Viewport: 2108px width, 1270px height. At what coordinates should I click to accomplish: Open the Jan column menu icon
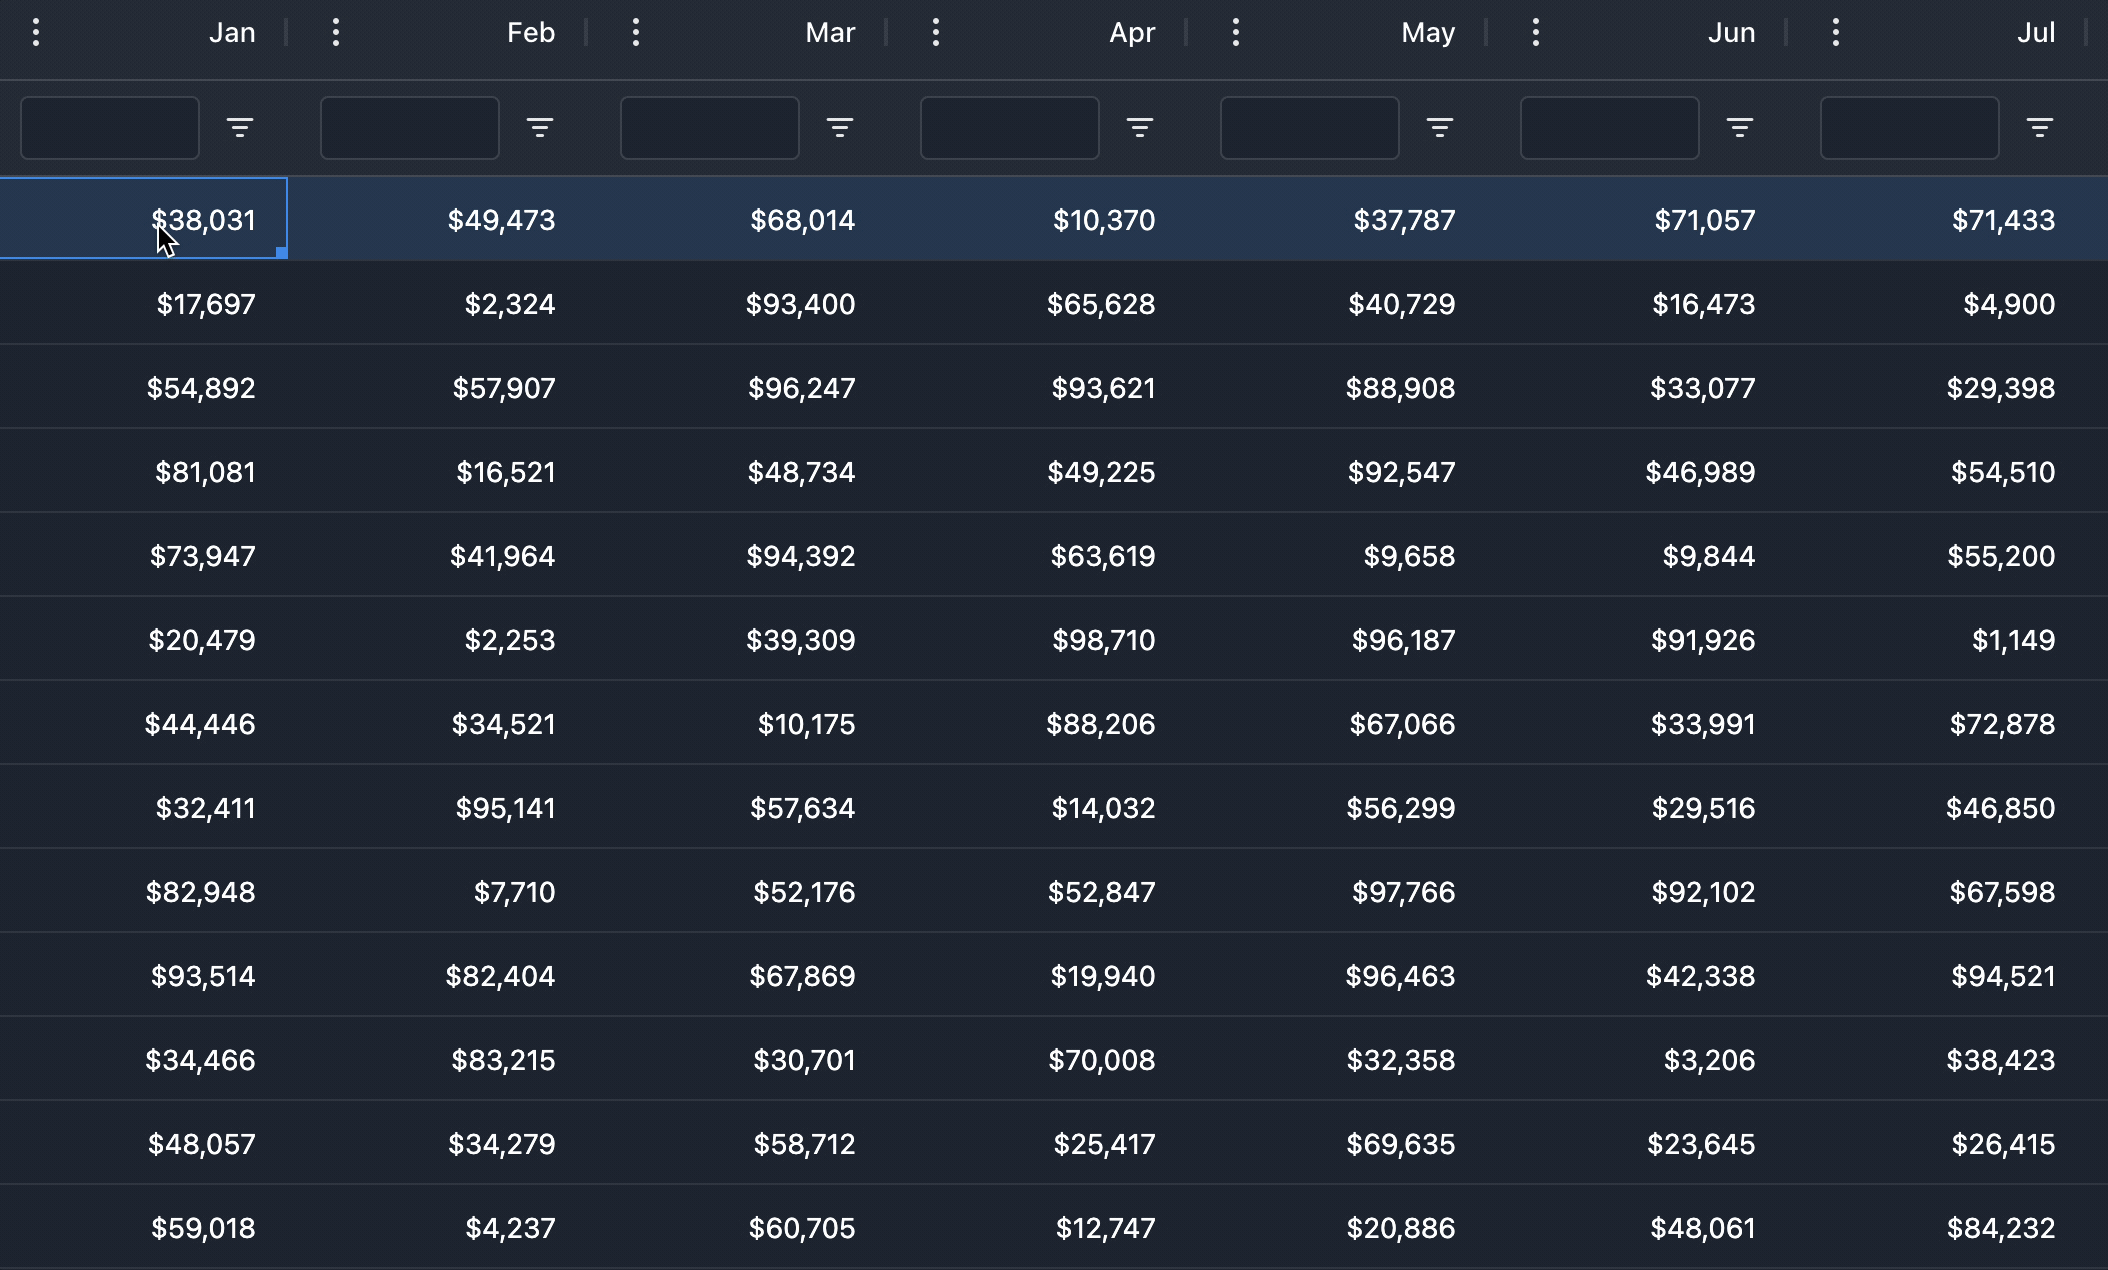[36, 33]
